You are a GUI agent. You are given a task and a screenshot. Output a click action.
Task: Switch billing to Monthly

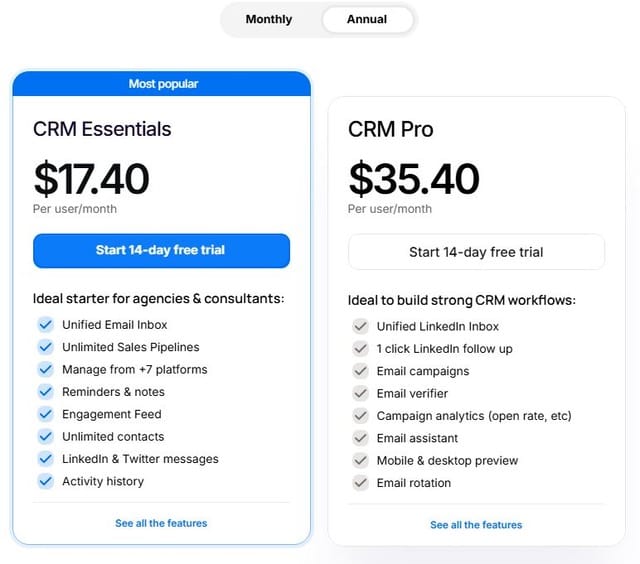[269, 19]
